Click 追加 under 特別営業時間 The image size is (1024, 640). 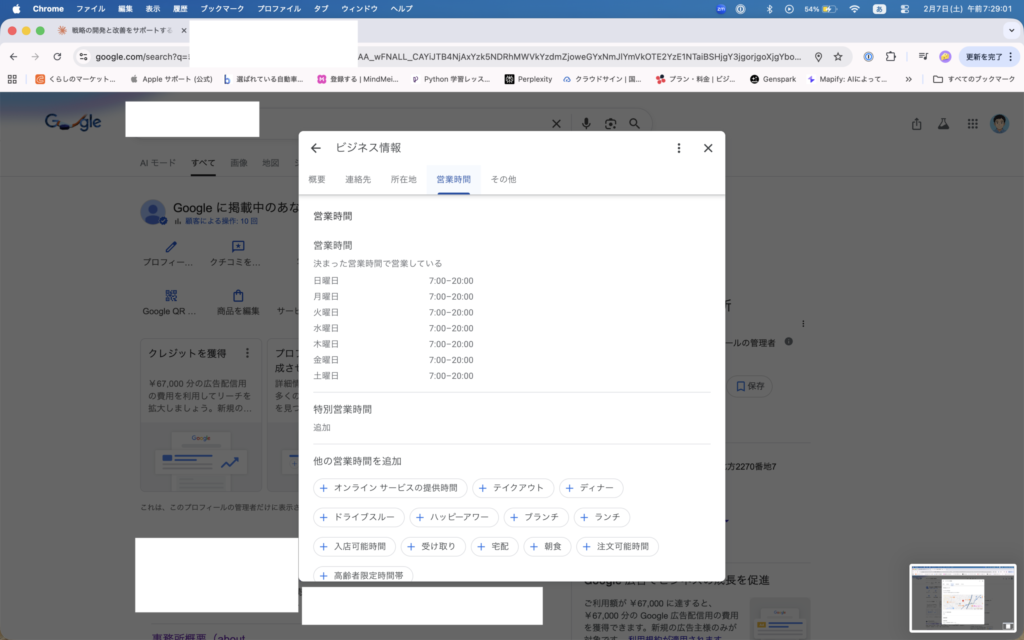point(322,427)
